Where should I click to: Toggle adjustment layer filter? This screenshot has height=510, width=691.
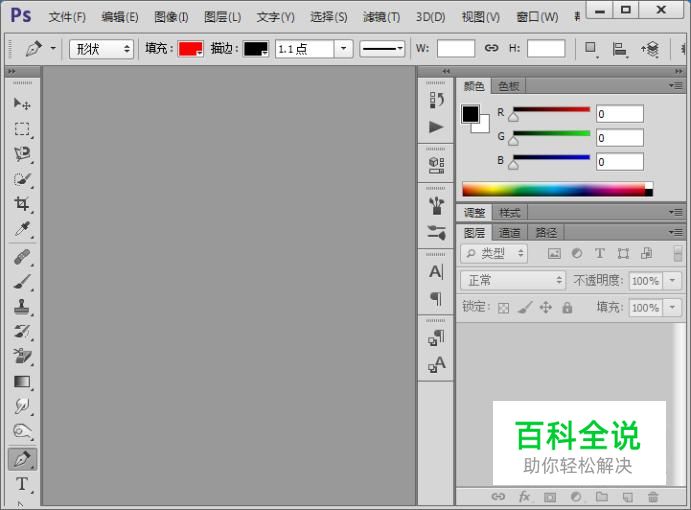tap(577, 253)
